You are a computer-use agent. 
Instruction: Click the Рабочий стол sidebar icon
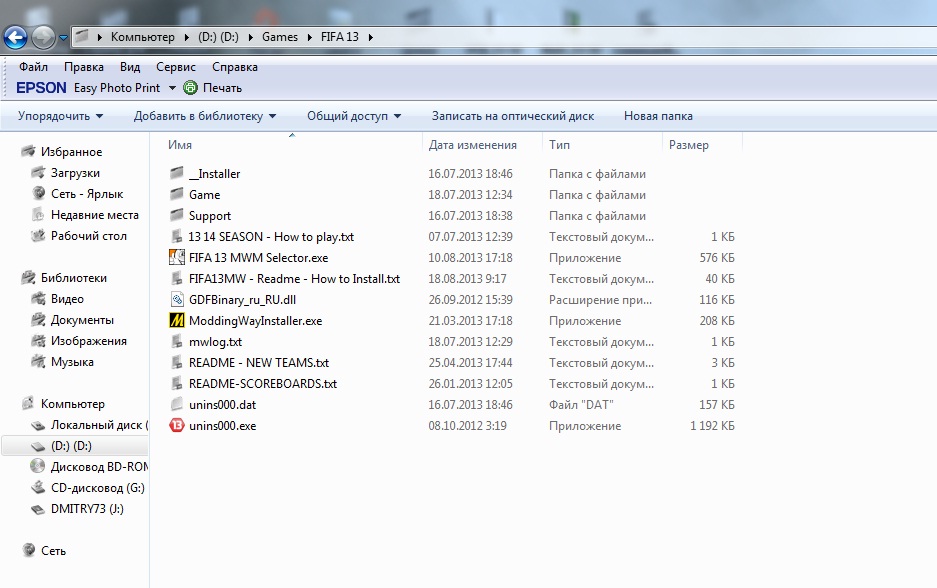tap(38, 235)
